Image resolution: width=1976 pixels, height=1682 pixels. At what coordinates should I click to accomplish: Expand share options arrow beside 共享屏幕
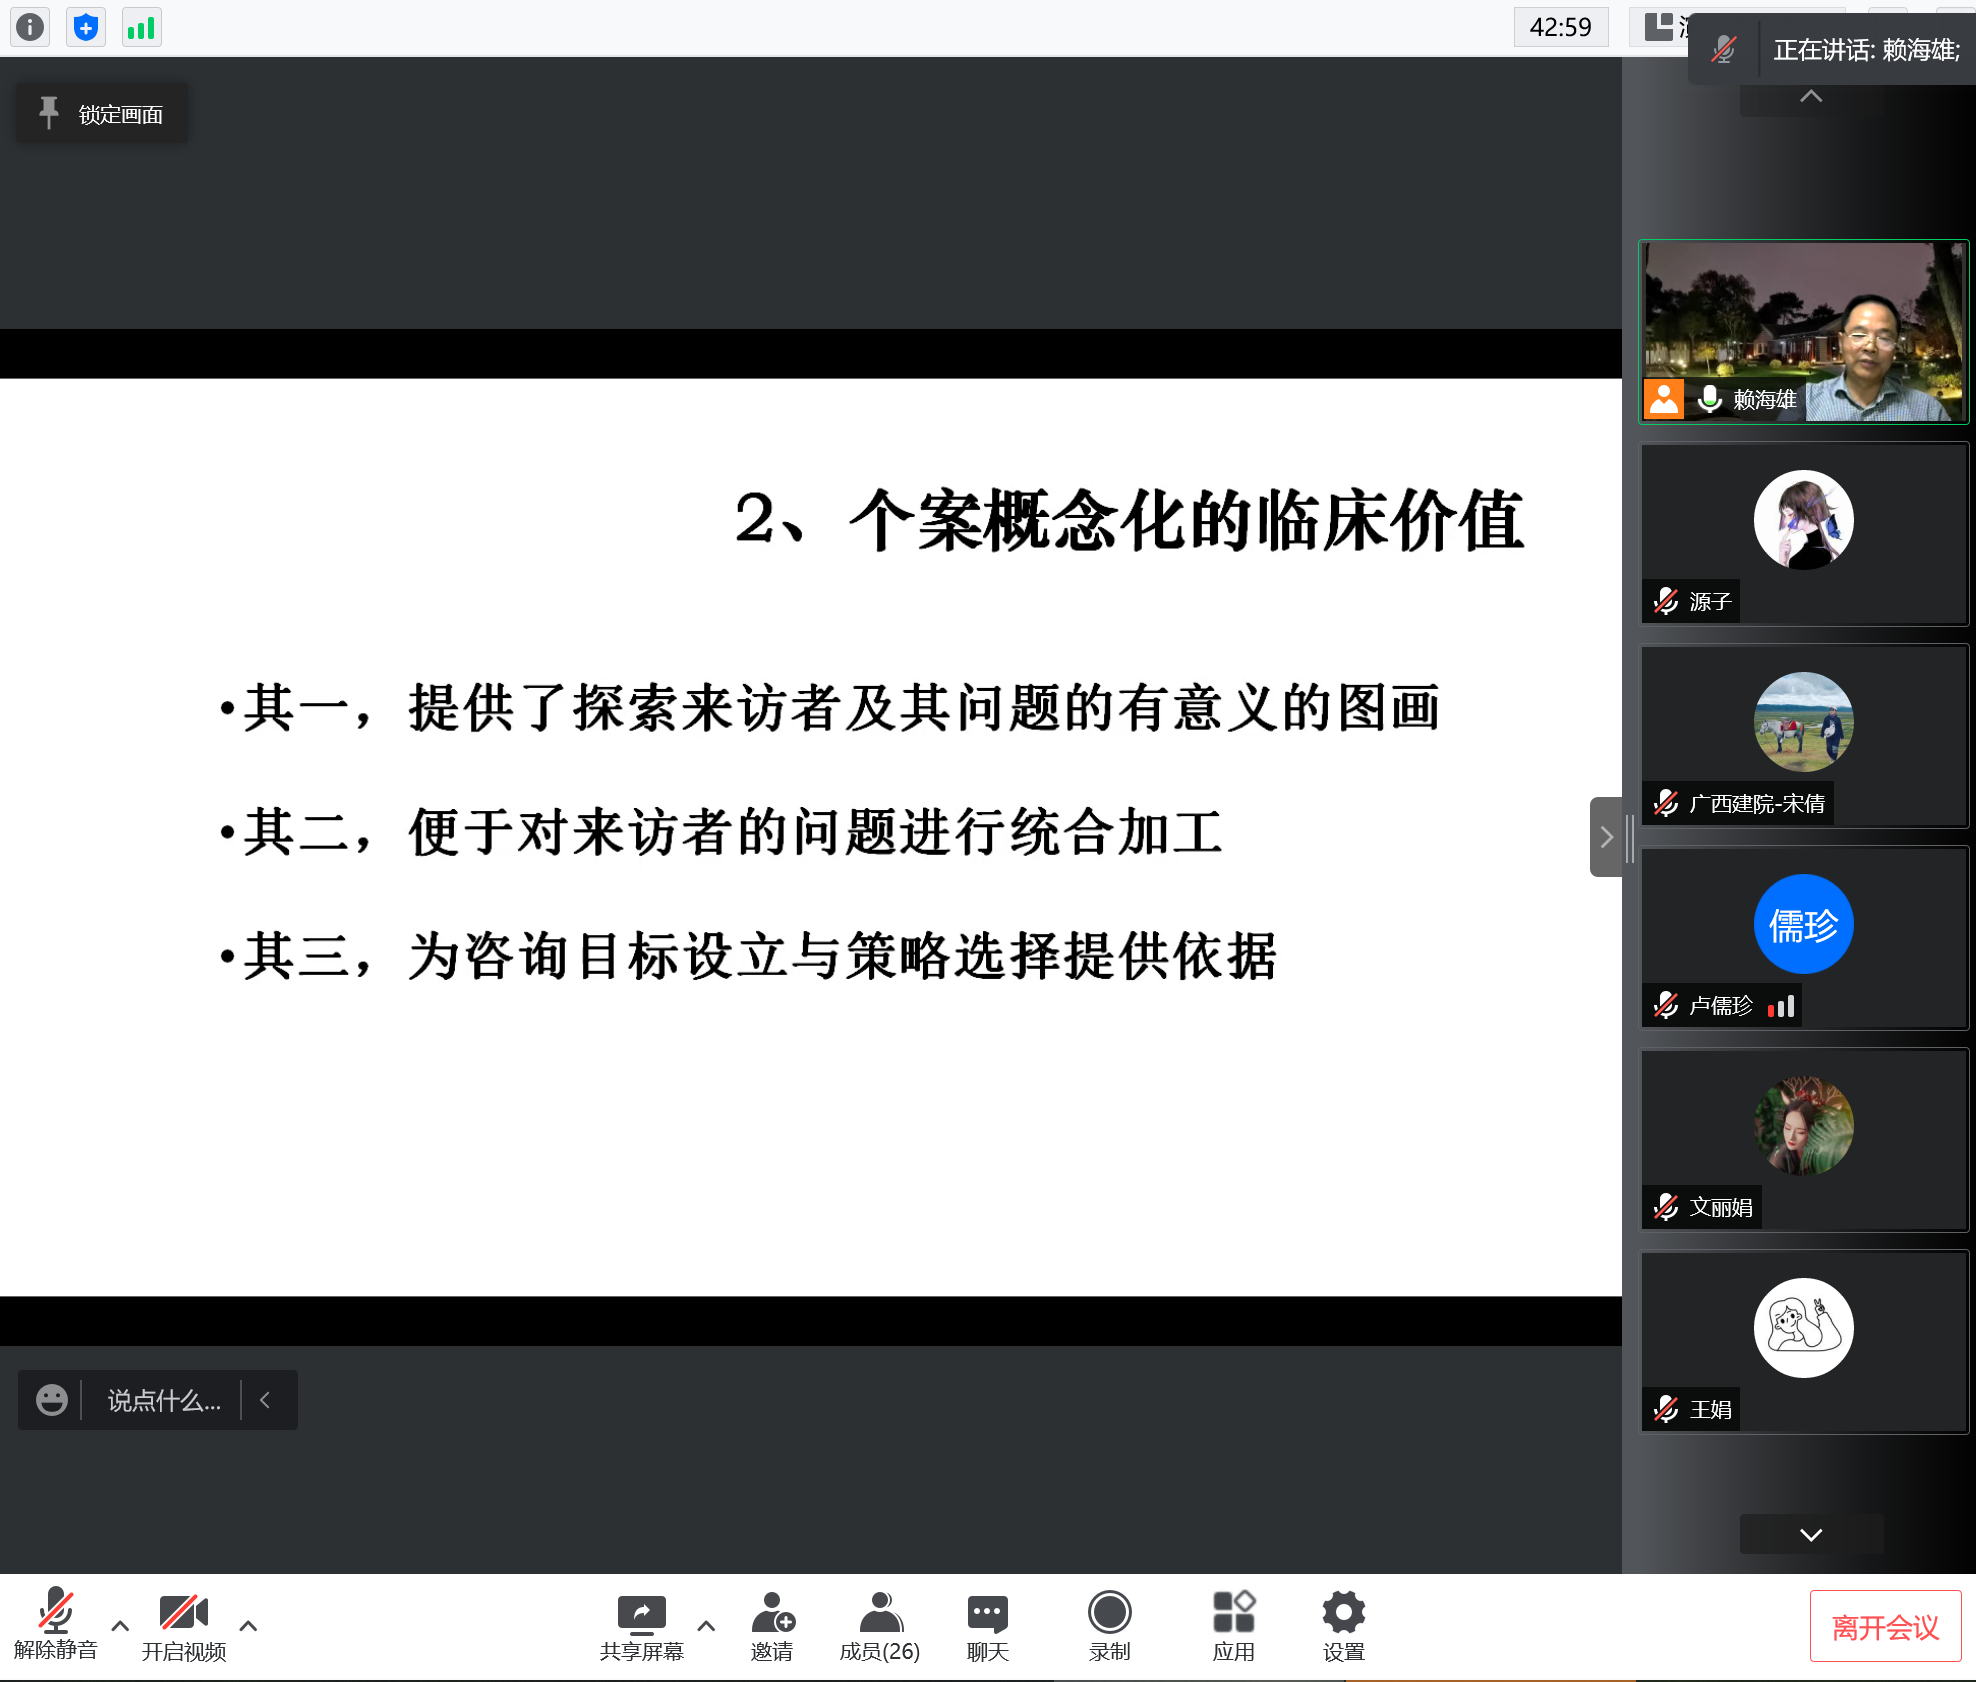pyautogui.click(x=706, y=1626)
